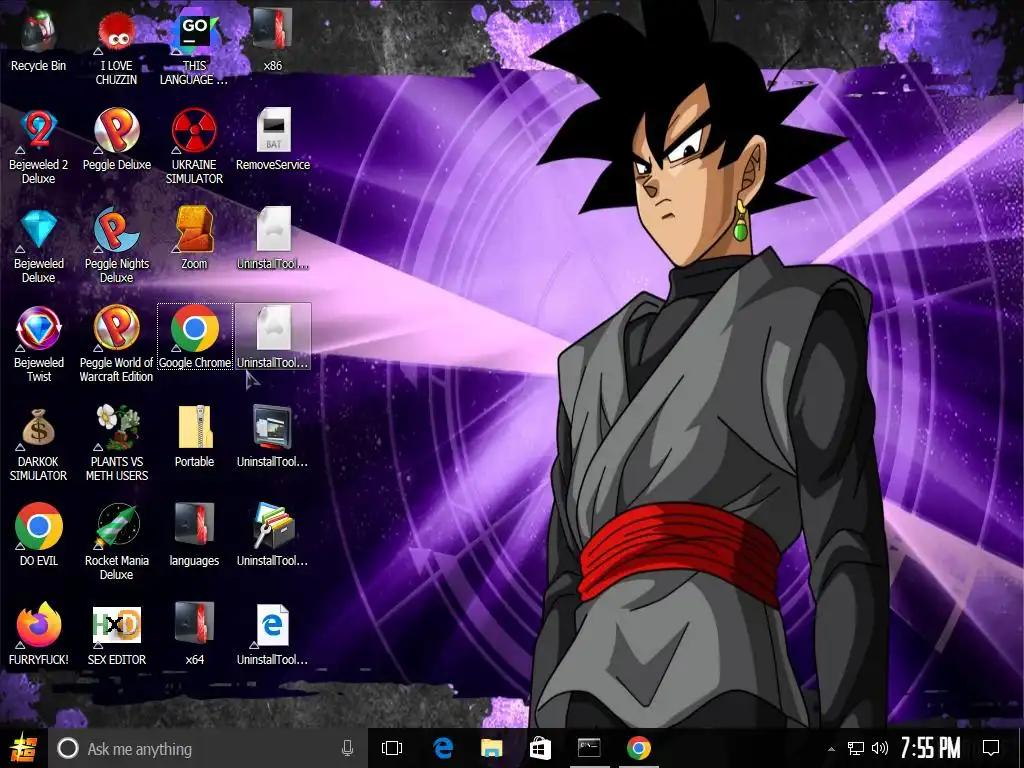The image size is (1024, 768).
Task: Activate the taskbar microphone icon
Action: (347, 748)
